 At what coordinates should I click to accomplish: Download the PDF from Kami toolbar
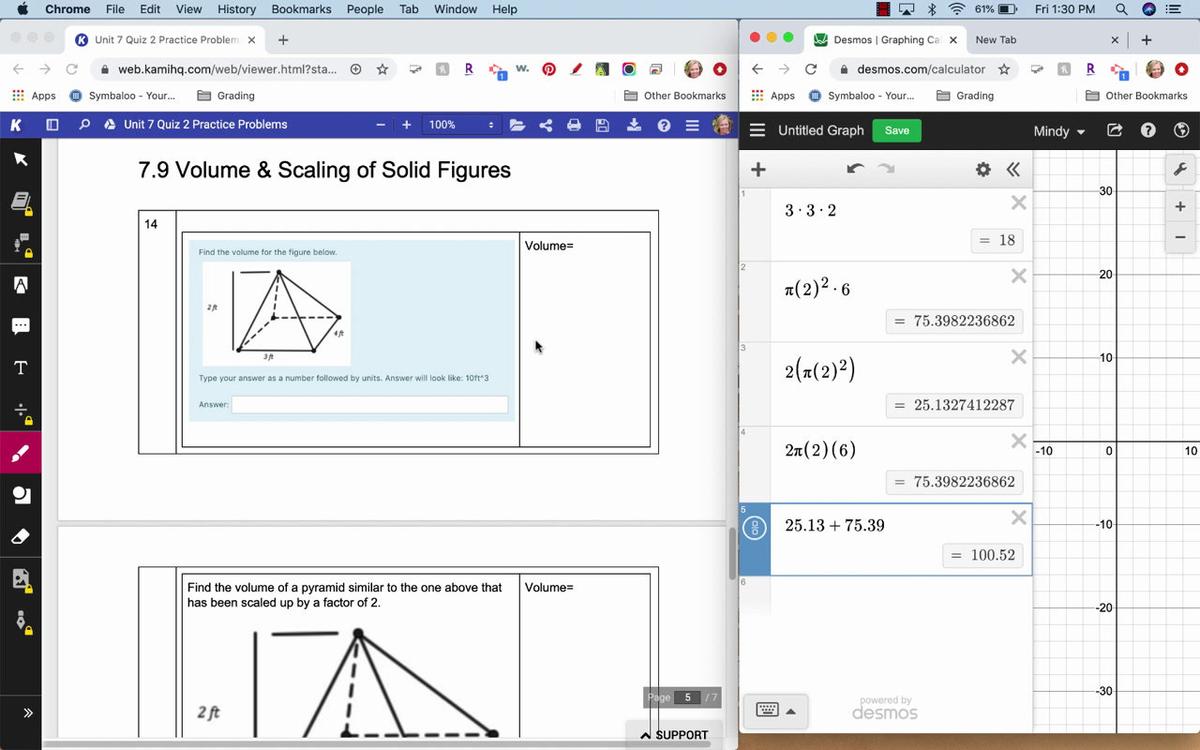point(633,125)
